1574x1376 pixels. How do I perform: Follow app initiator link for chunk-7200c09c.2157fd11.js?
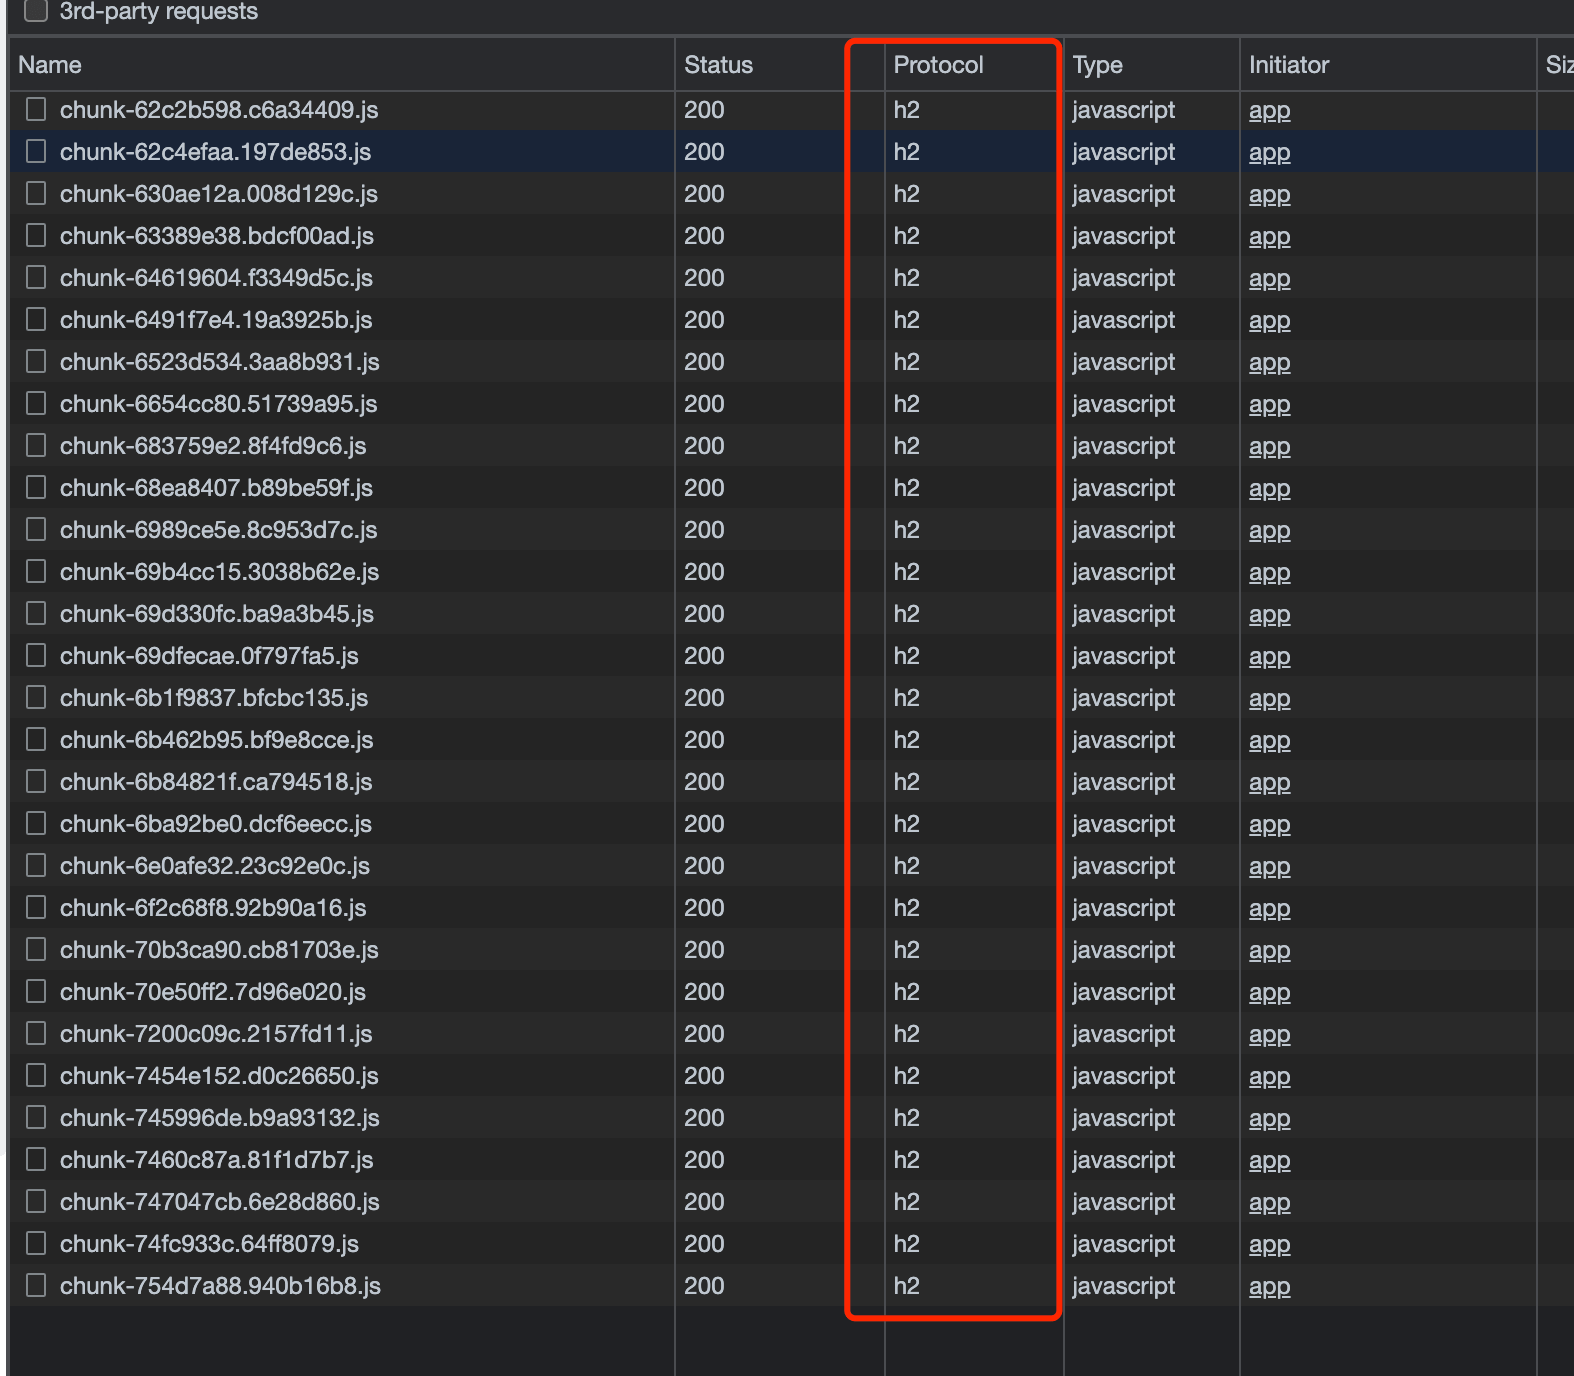tap(1269, 1034)
